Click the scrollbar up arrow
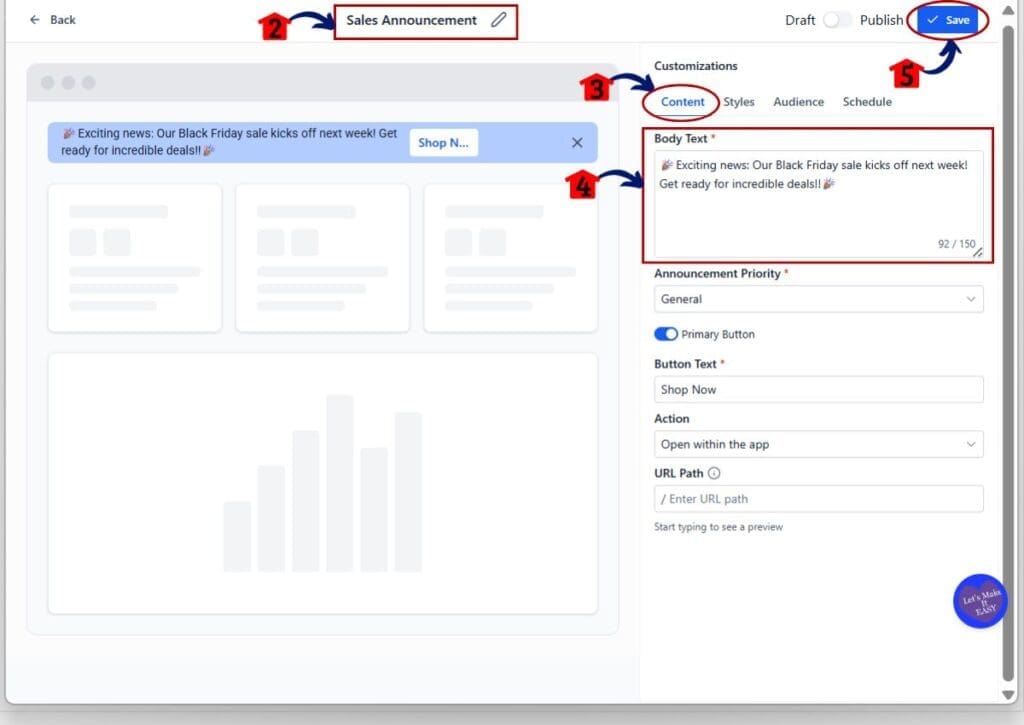1024x725 pixels. 1009,9
